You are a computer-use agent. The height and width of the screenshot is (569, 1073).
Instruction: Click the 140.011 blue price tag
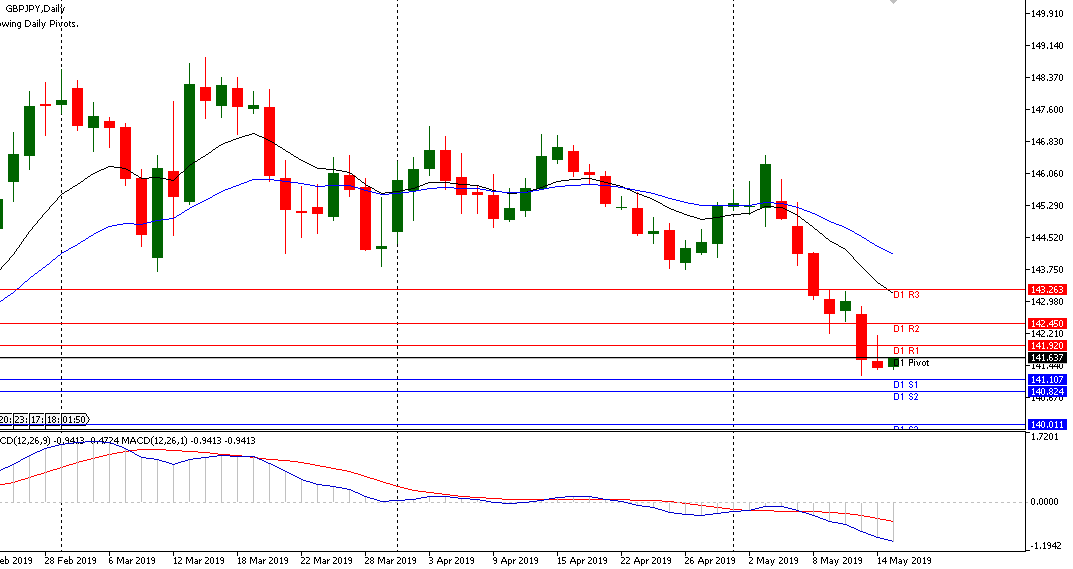click(1046, 425)
